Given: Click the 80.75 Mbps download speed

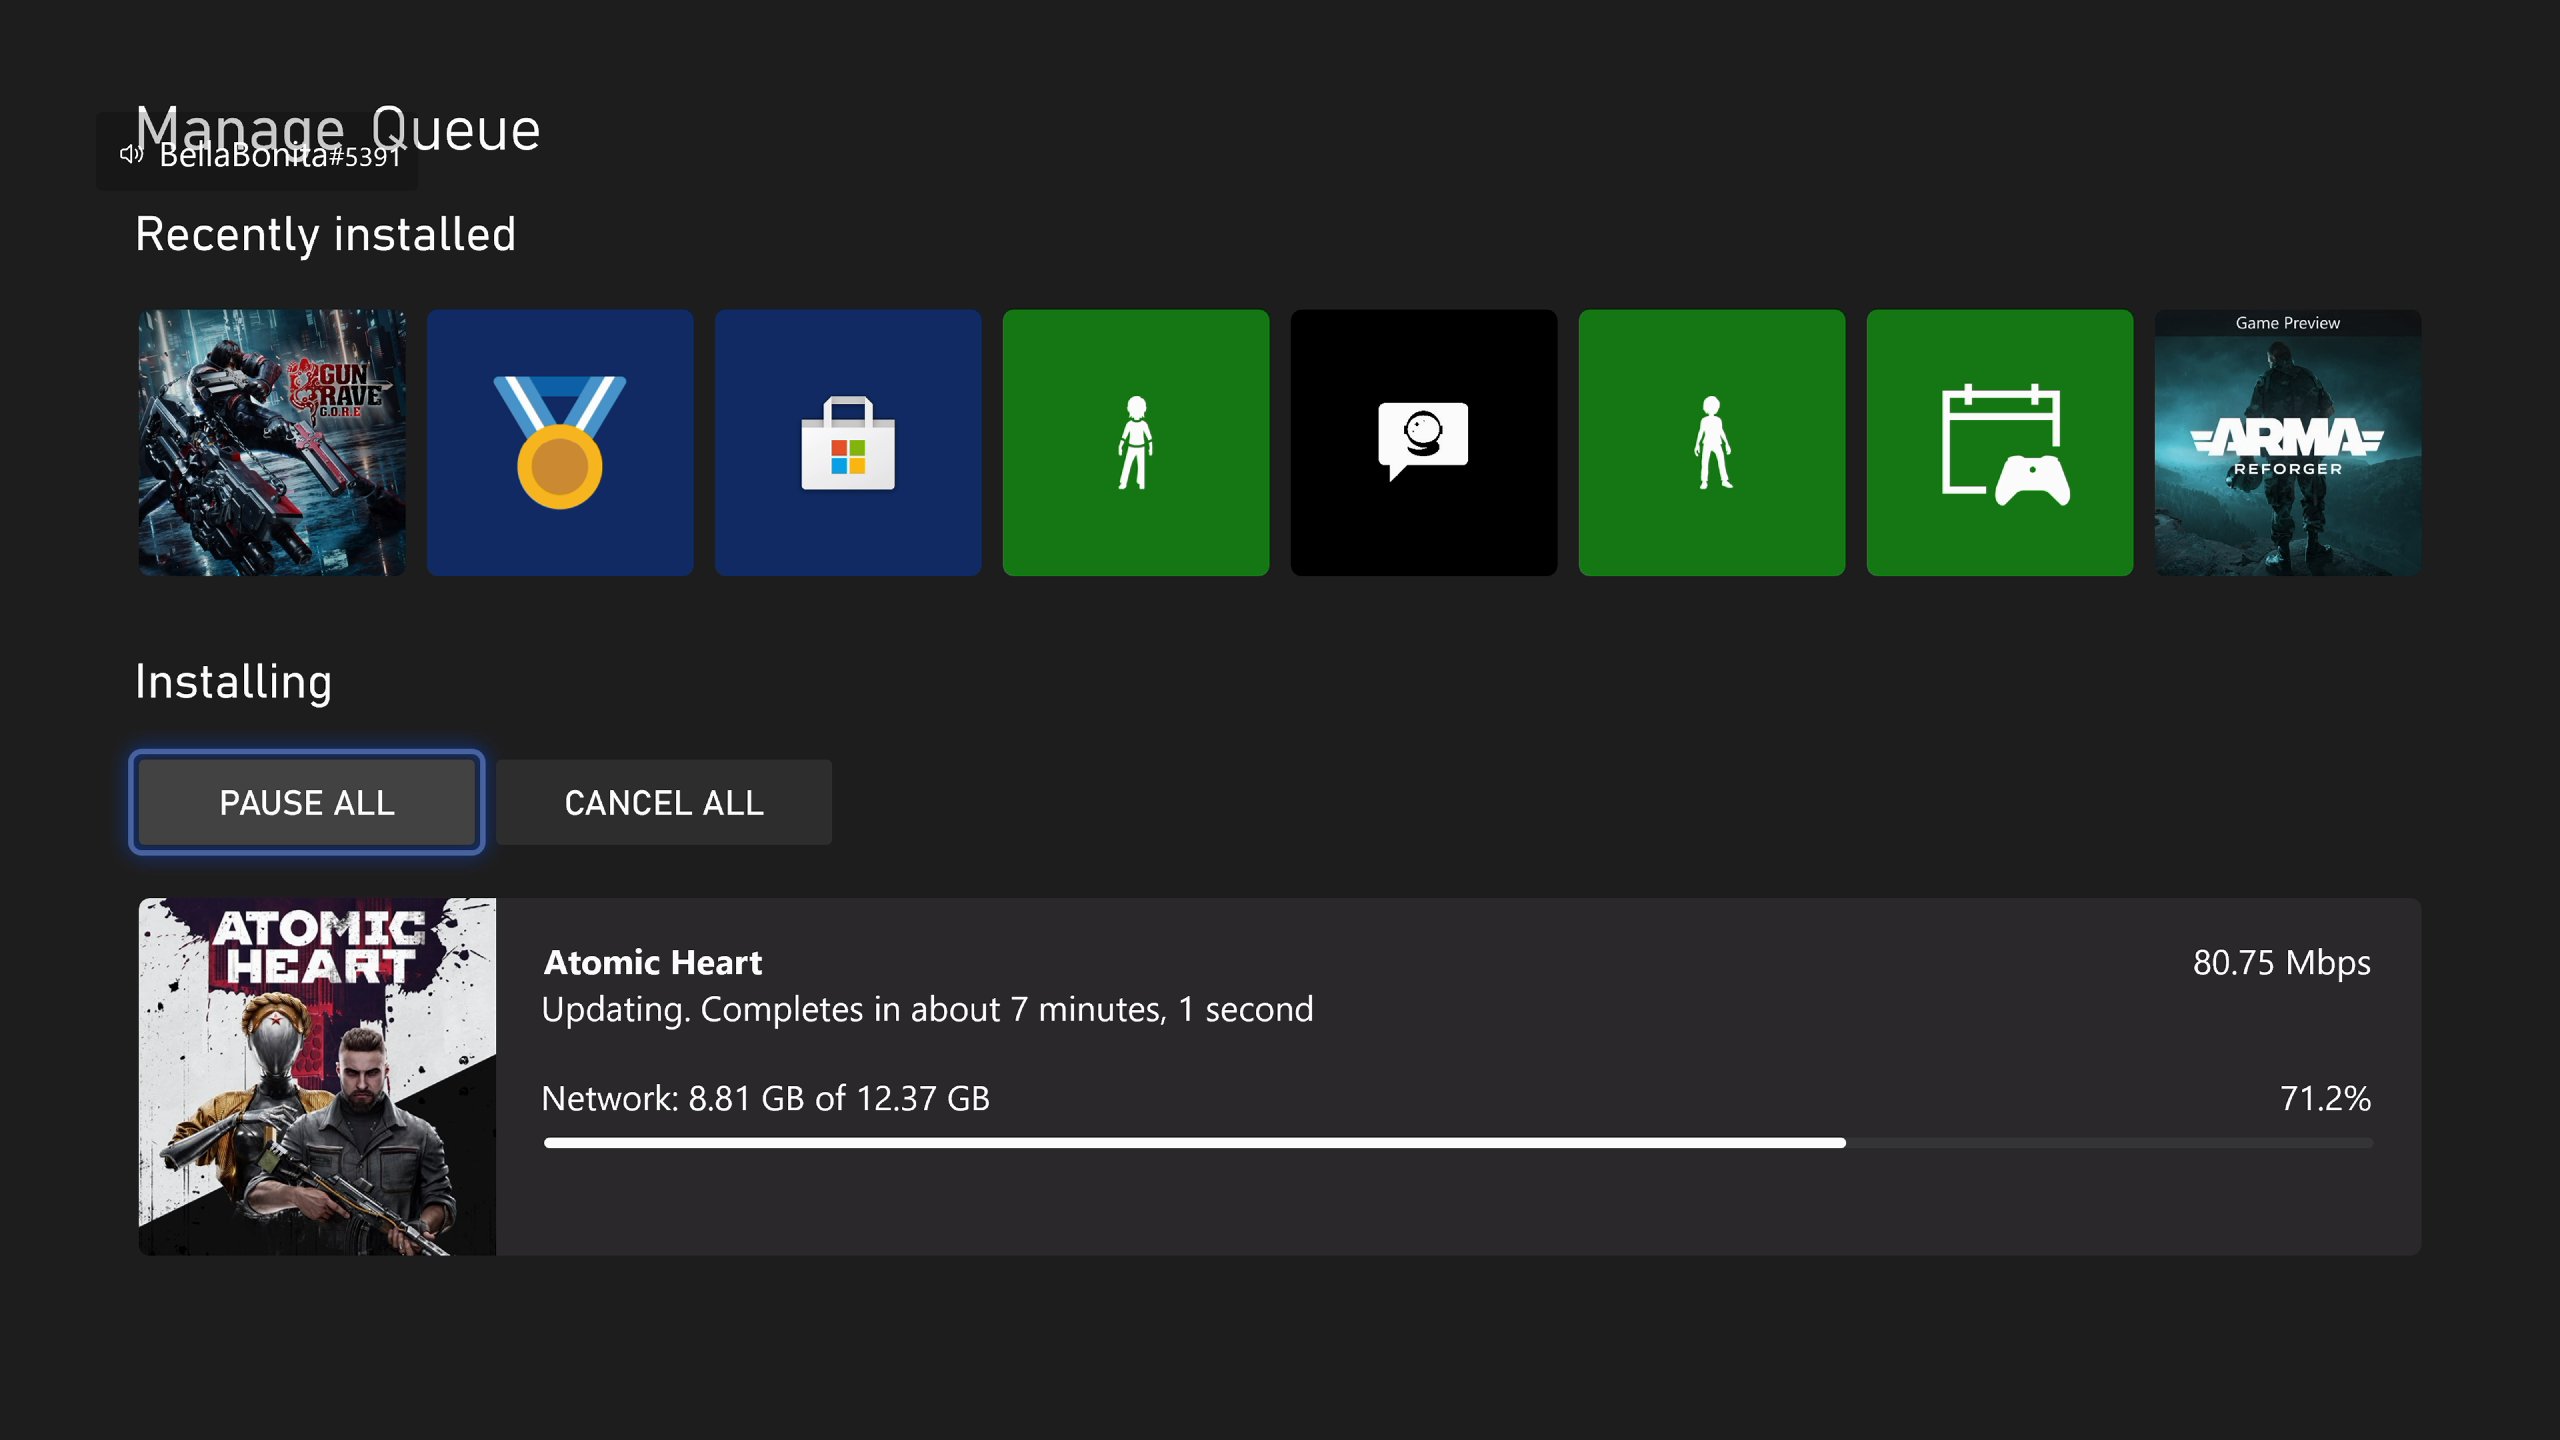Looking at the screenshot, I should [x=2281, y=962].
